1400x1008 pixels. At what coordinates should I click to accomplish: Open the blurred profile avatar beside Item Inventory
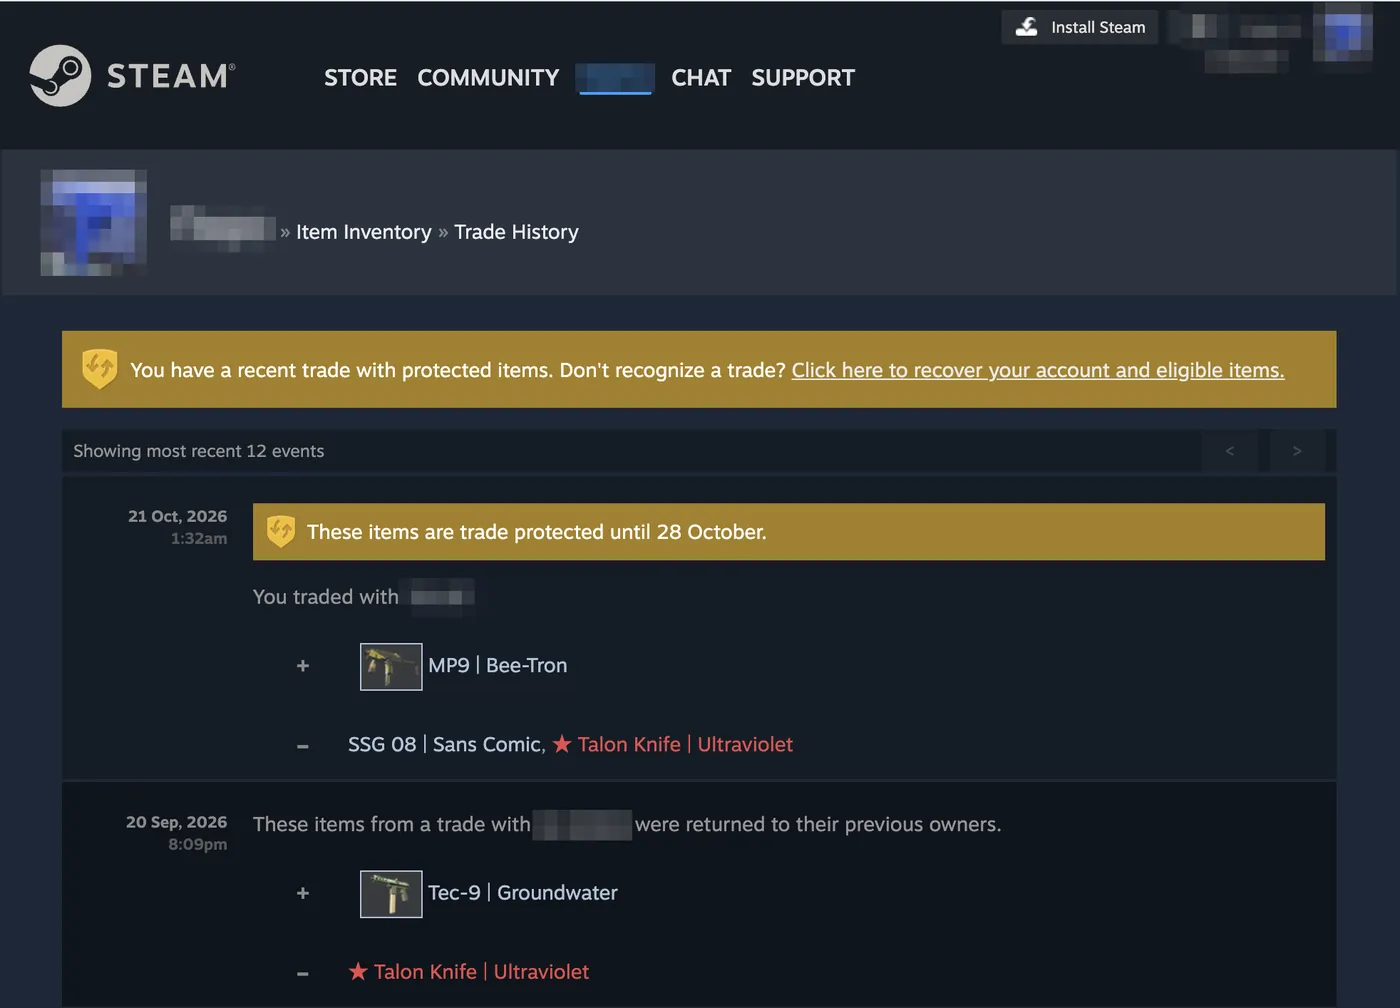[x=93, y=223]
